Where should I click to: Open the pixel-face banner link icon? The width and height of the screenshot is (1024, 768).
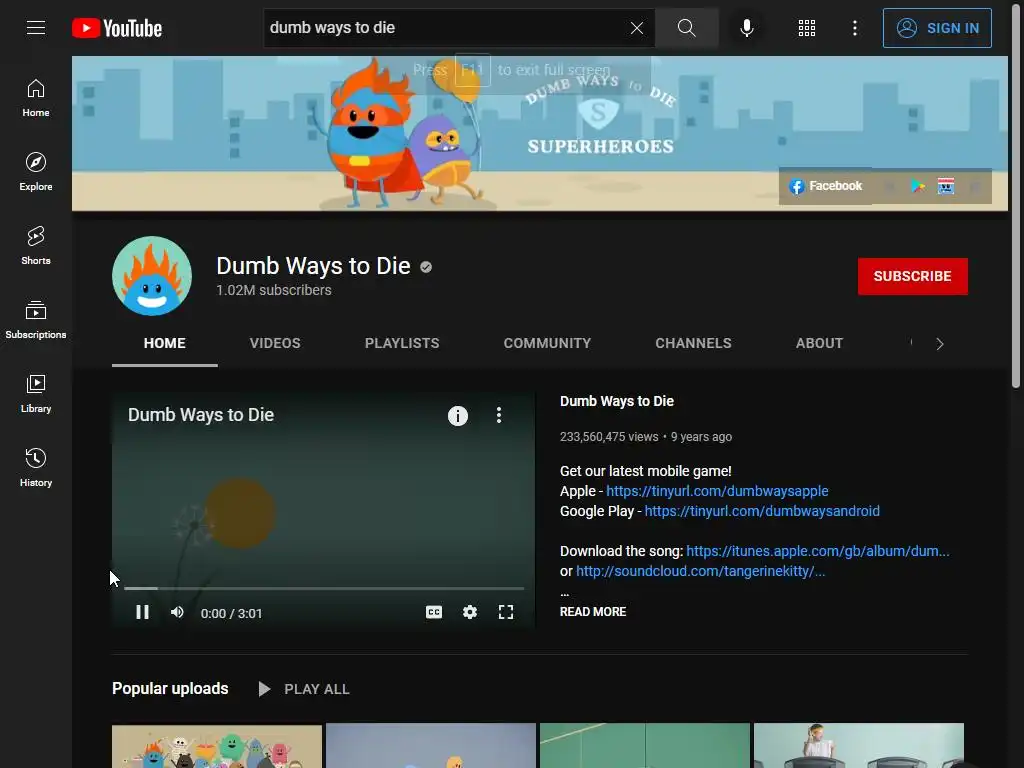[946, 186]
